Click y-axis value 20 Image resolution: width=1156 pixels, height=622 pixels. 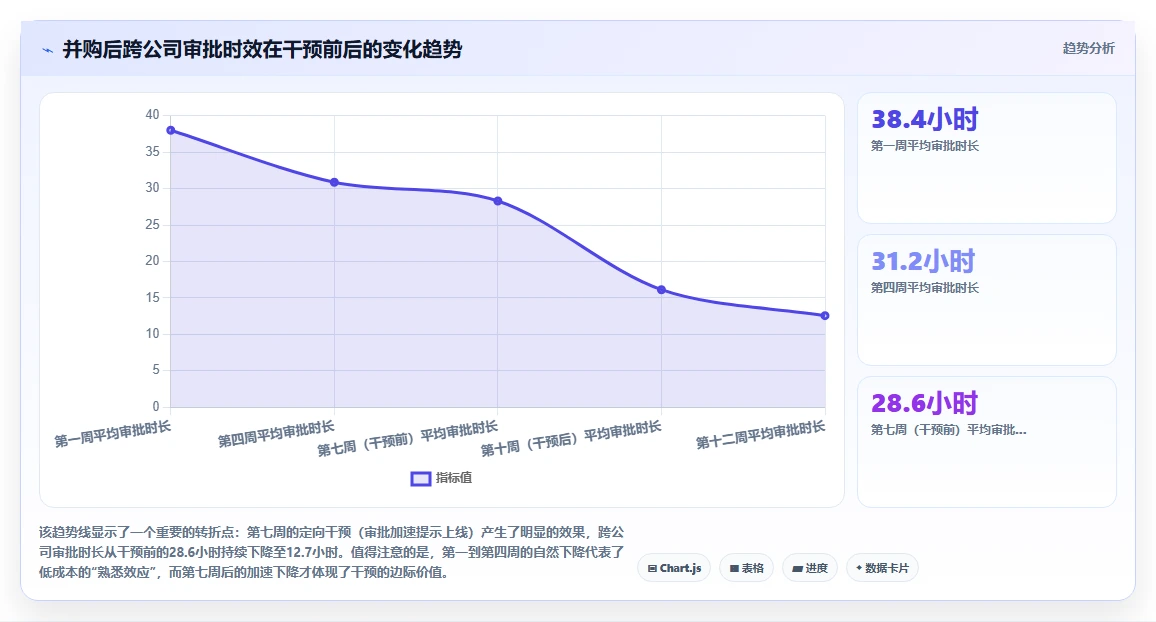152,260
